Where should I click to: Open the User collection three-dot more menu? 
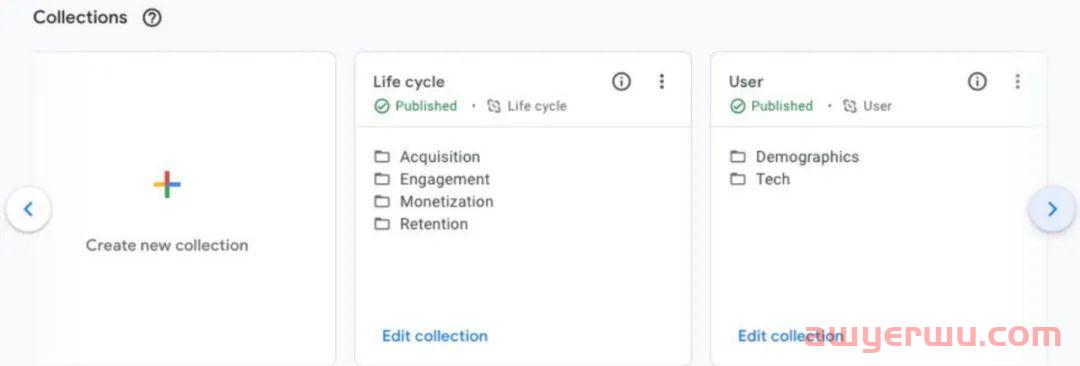coord(1017,82)
